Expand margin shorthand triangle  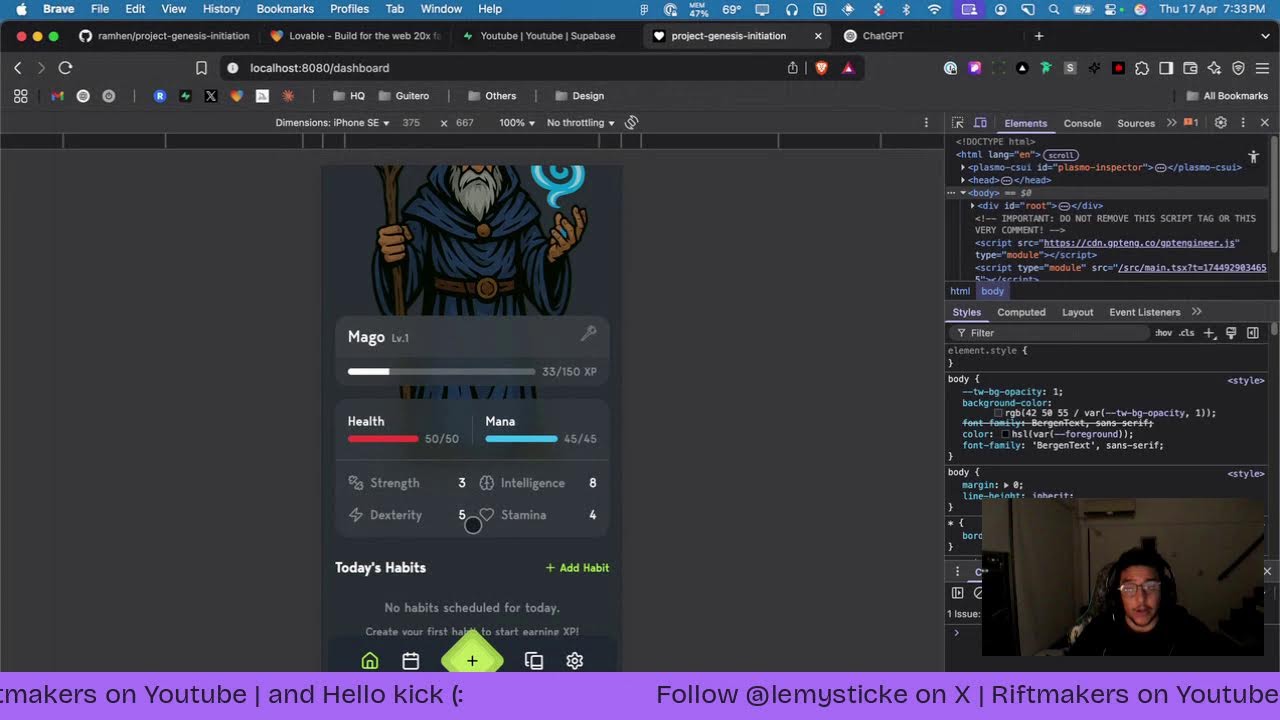[1007, 485]
